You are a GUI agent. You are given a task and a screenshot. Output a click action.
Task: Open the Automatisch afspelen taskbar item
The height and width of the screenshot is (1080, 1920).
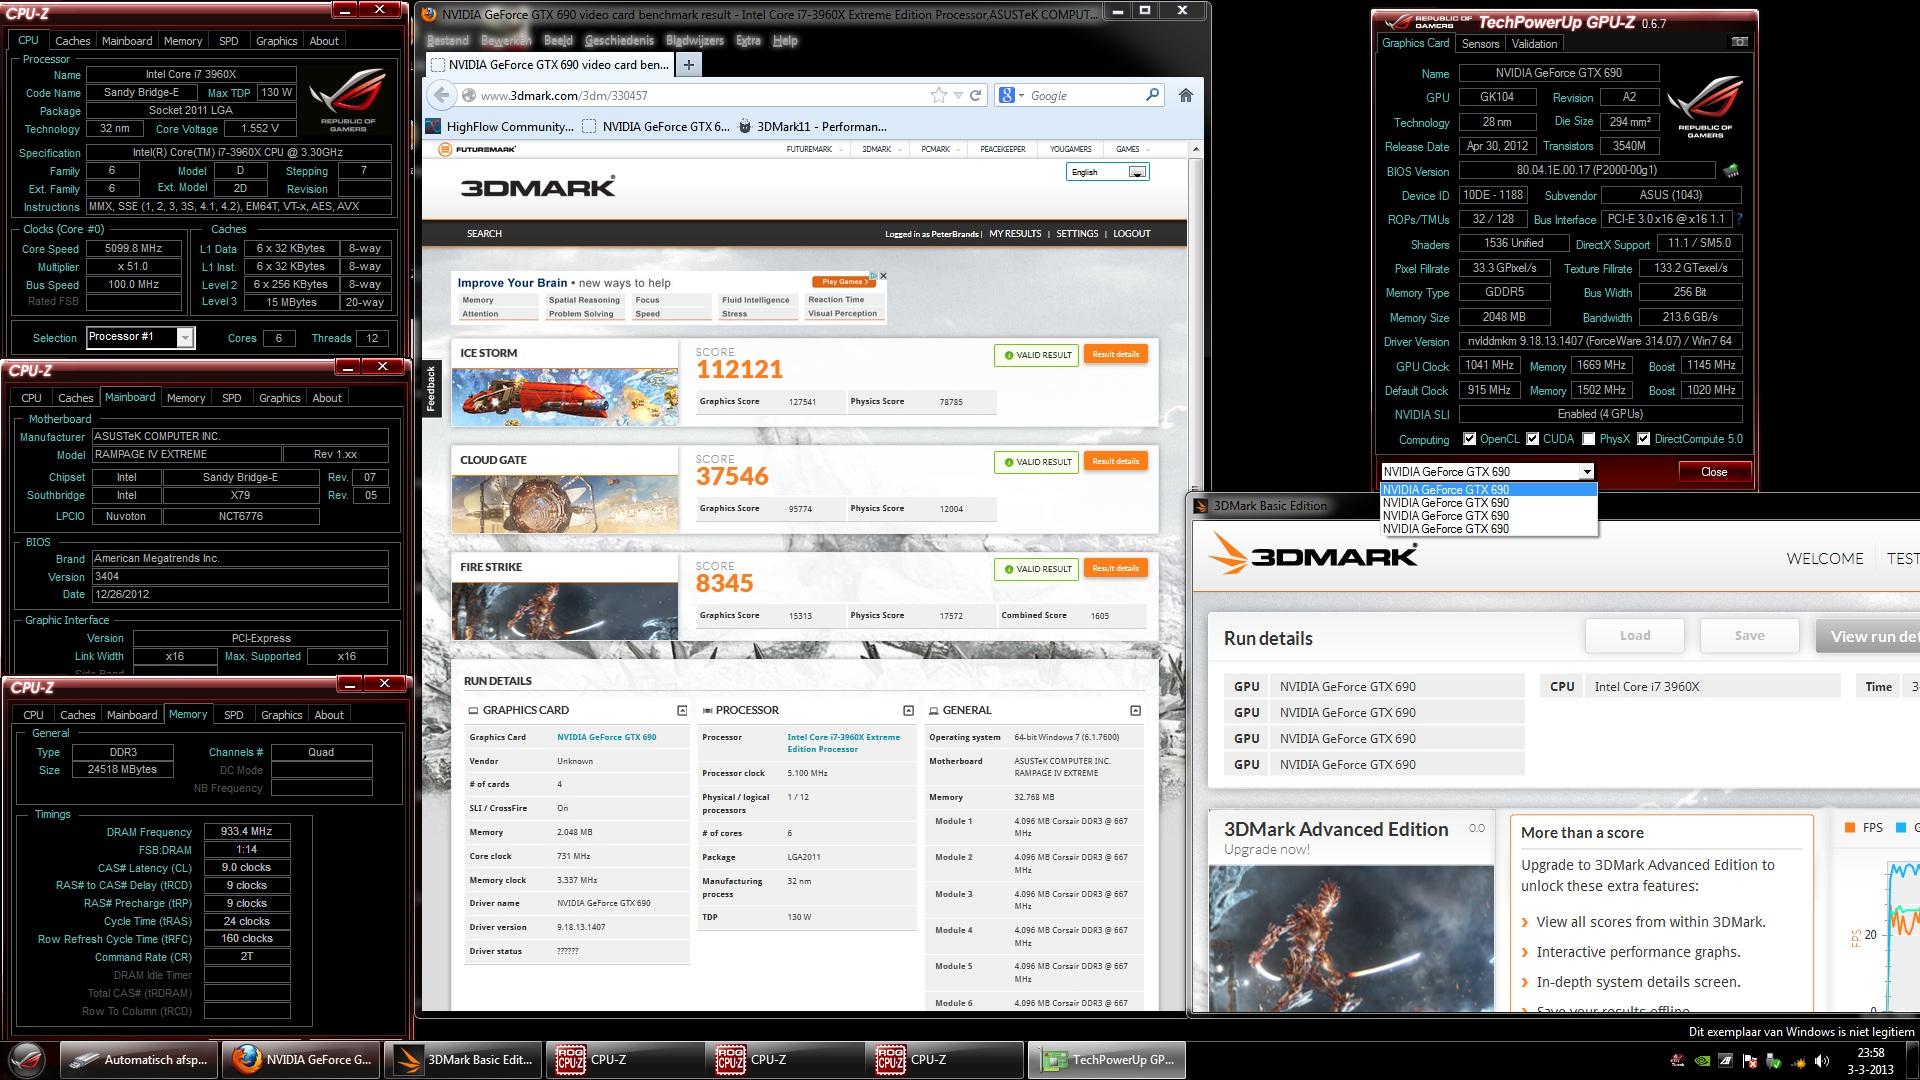pos(140,1060)
